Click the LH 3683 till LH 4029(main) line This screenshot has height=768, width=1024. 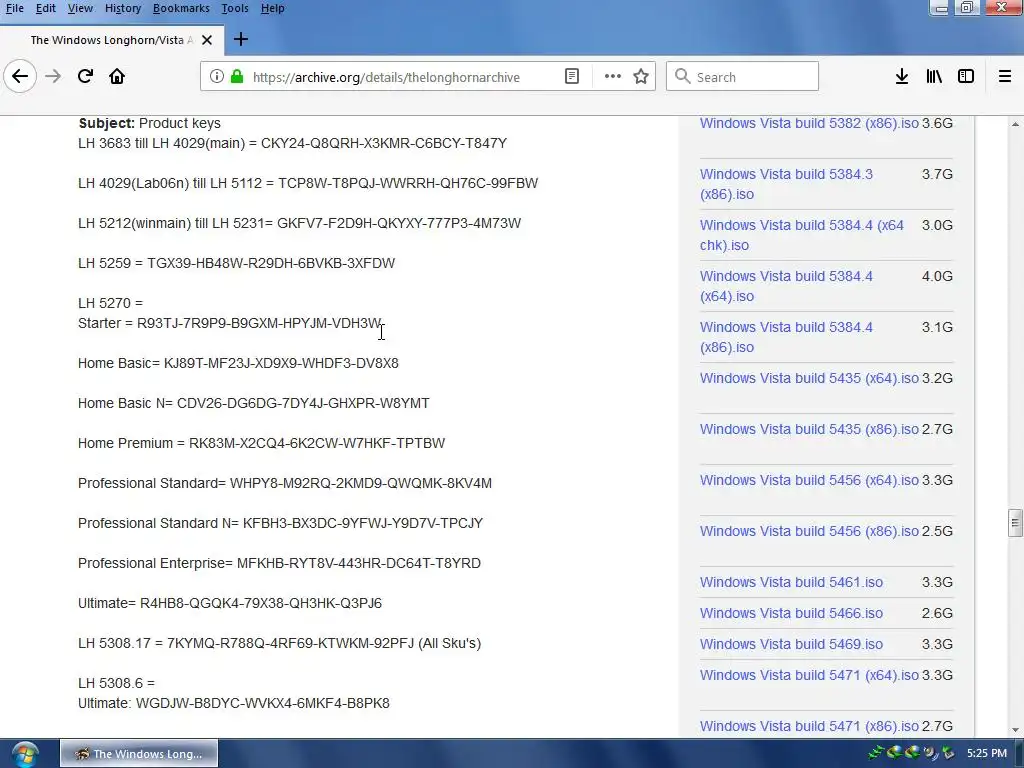point(293,143)
